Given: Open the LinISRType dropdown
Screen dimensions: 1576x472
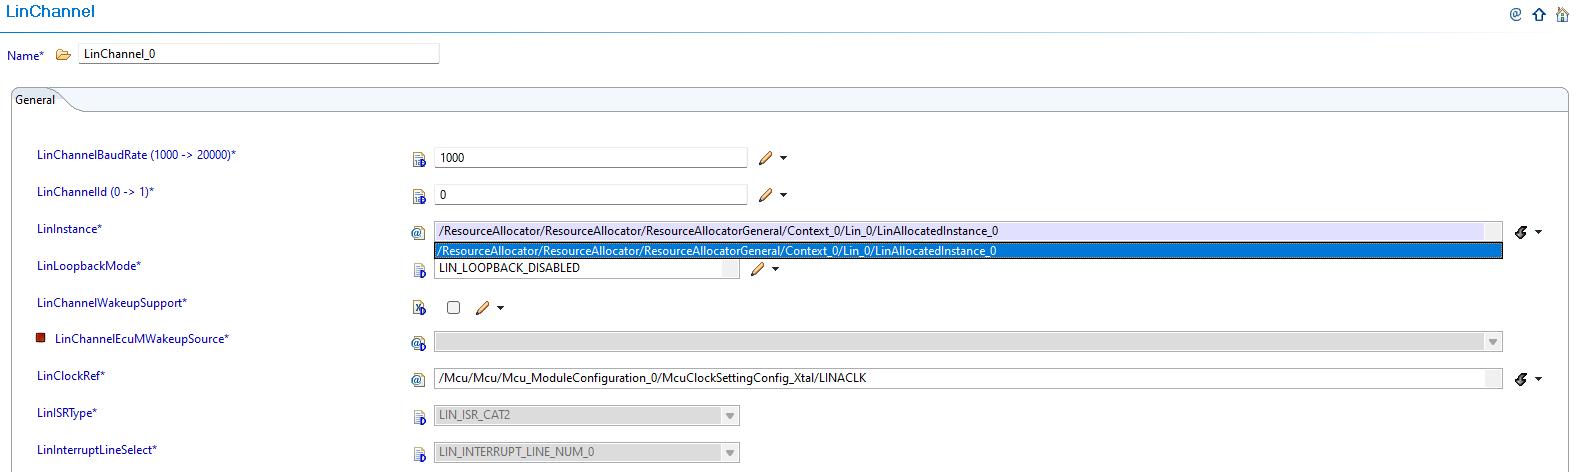Looking at the screenshot, I should click(730, 416).
